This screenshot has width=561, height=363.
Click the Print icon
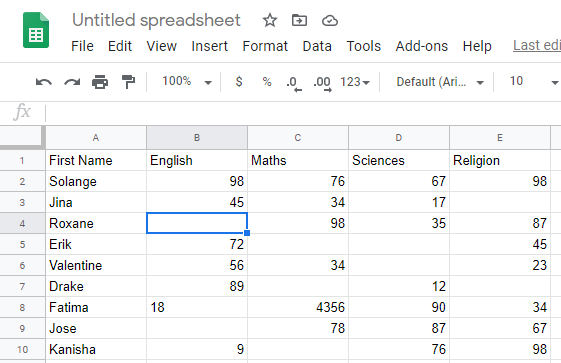point(100,82)
